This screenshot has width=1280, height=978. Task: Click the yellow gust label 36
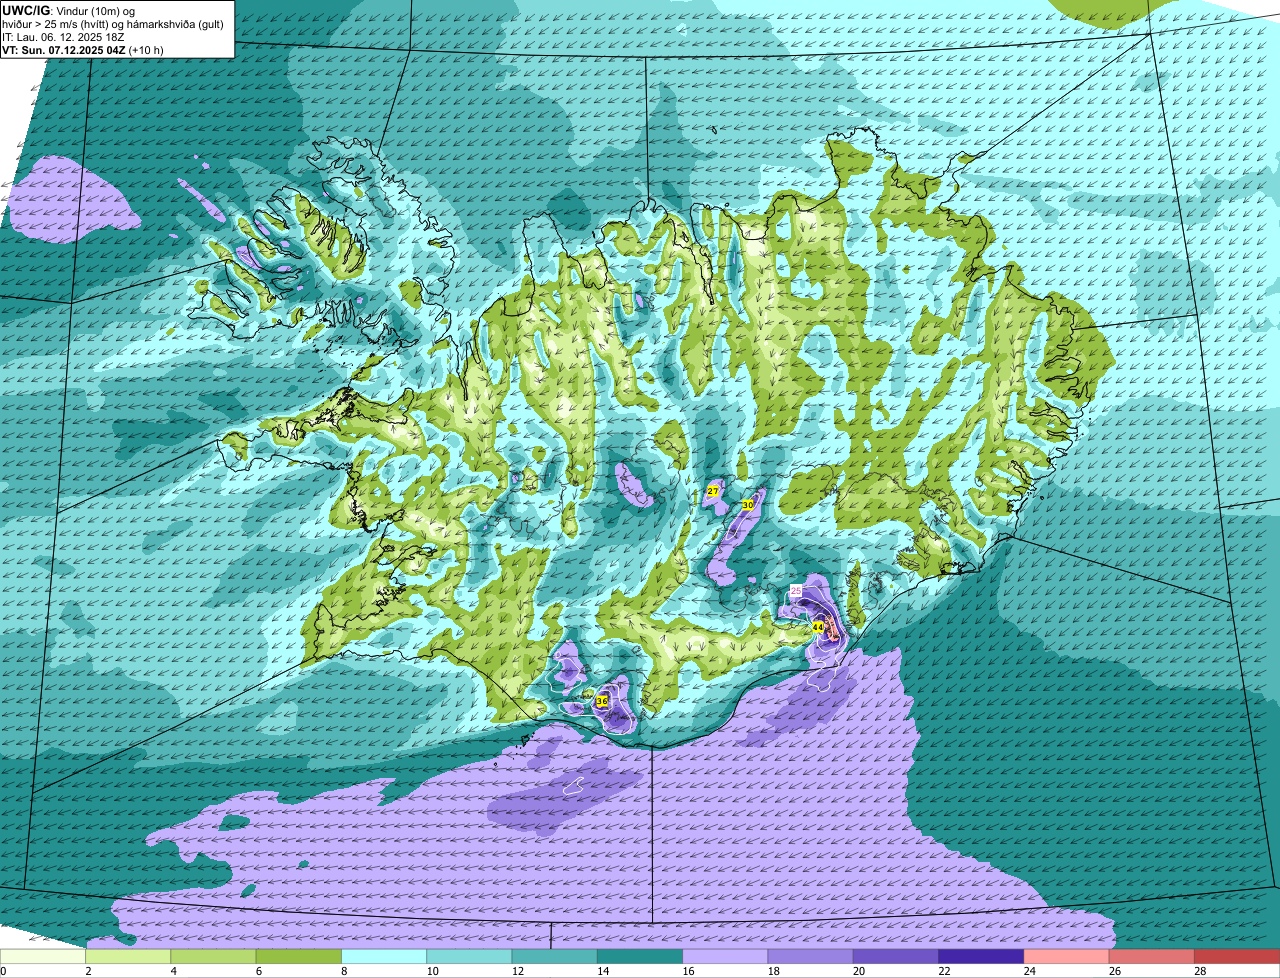coord(602,701)
